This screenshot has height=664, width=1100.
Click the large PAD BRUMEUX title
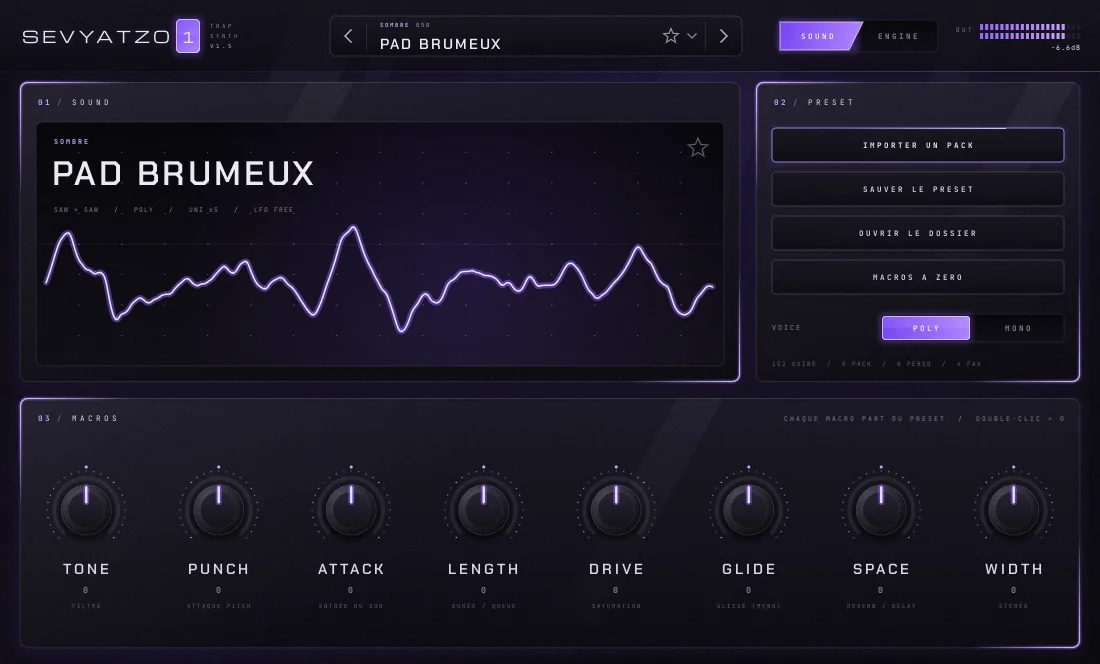pos(183,174)
